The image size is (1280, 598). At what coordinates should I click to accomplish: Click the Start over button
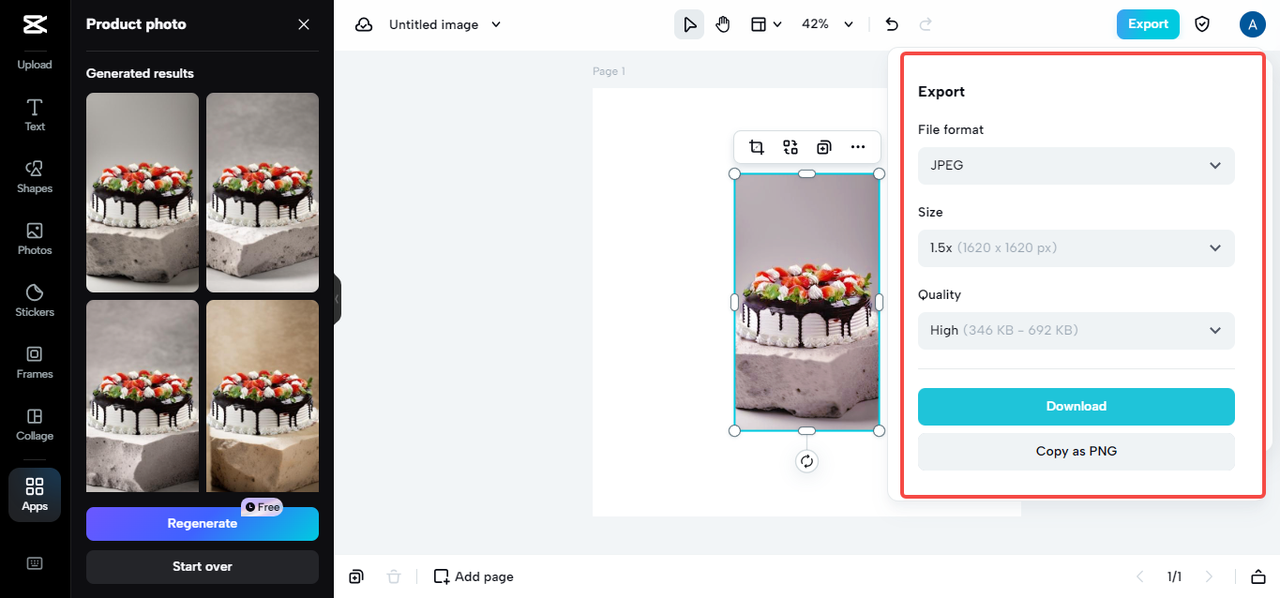tap(202, 566)
